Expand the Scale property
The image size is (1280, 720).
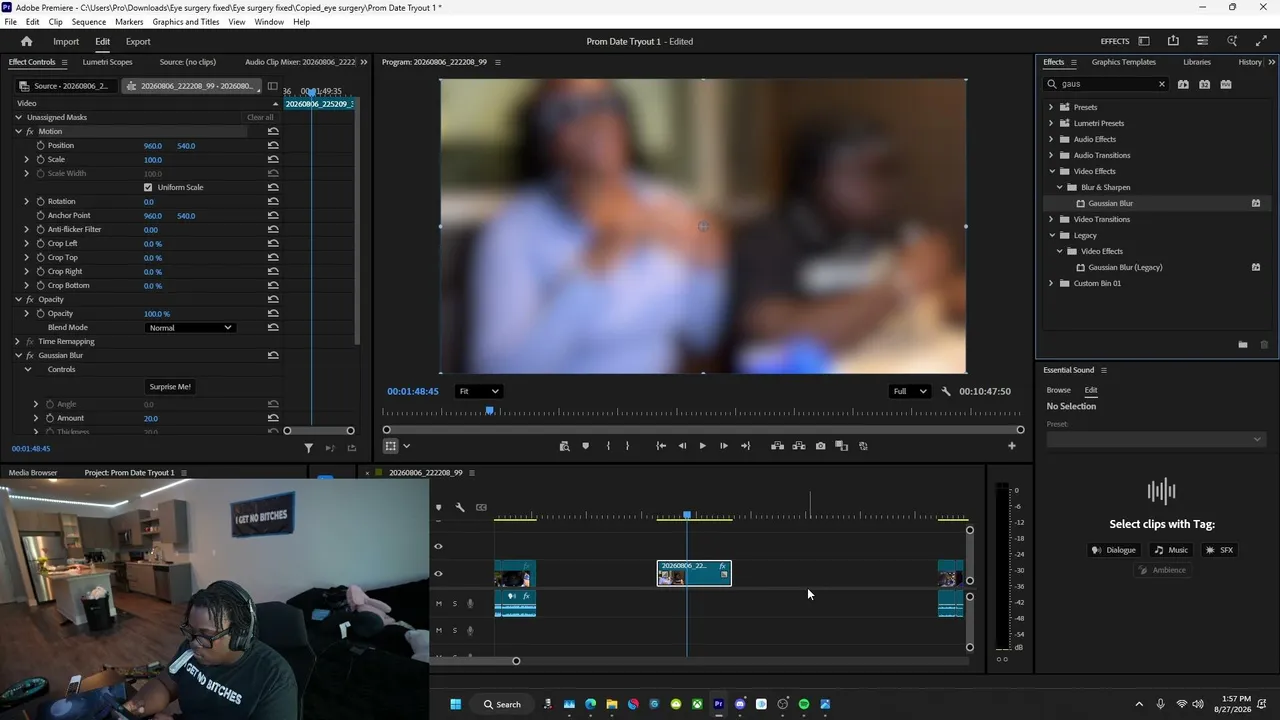click(x=27, y=160)
